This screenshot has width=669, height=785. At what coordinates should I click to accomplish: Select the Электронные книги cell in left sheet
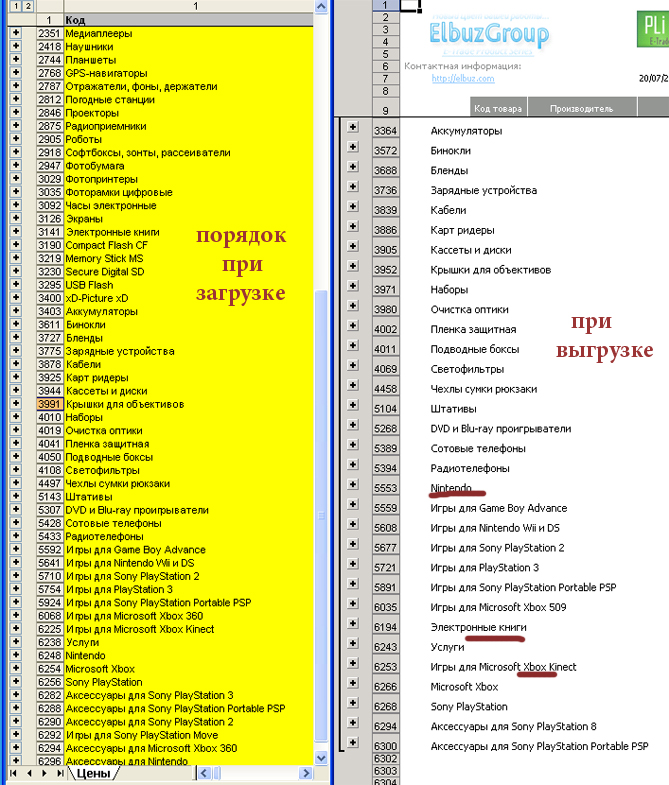click(x=189, y=232)
